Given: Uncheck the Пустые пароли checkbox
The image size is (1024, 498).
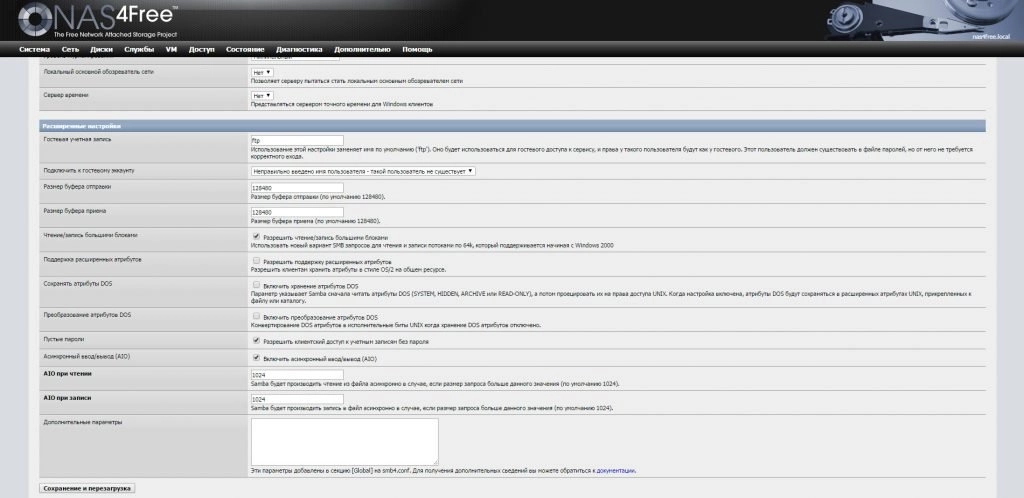Looking at the screenshot, I should click(x=257, y=340).
